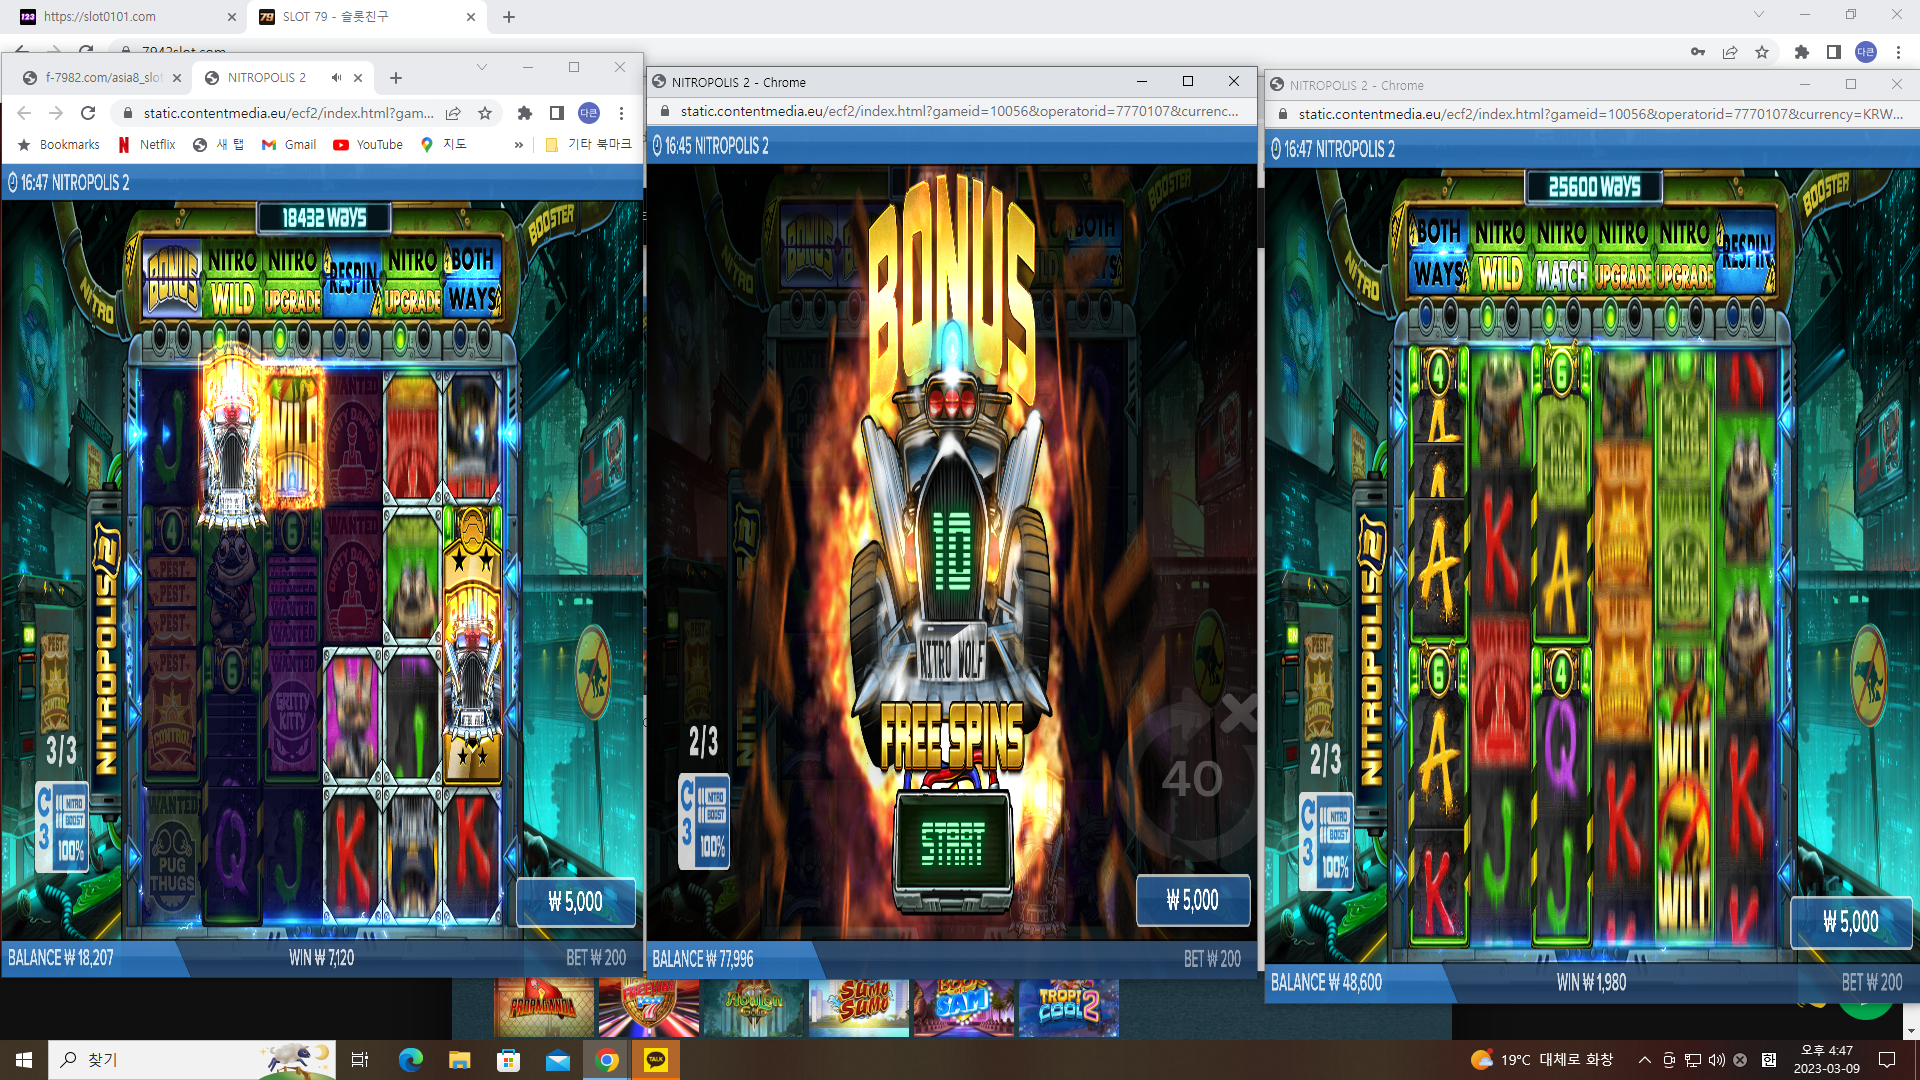Screen dimensions: 1920x1080
Task: Show hidden system tray icons
Action: (x=1644, y=1060)
